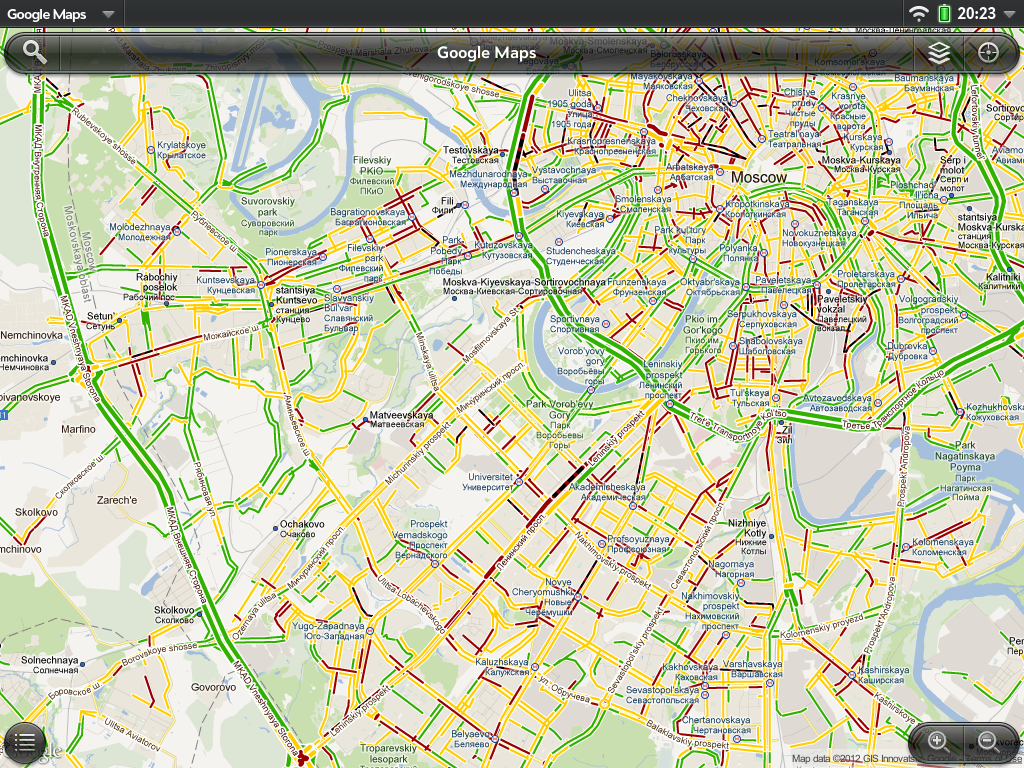Open the list menu button bottom-left
1024x768 pixels.
(x=25, y=742)
